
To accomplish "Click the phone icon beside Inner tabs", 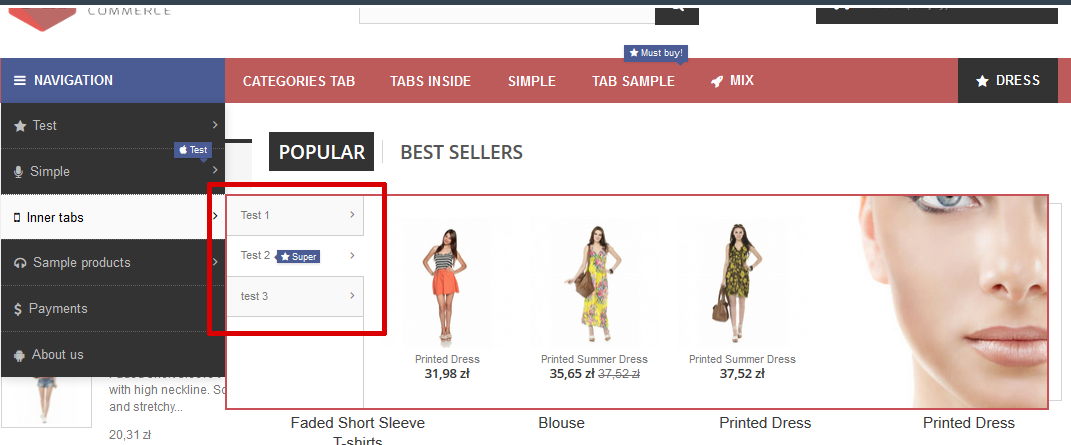I will (x=17, y=218).
